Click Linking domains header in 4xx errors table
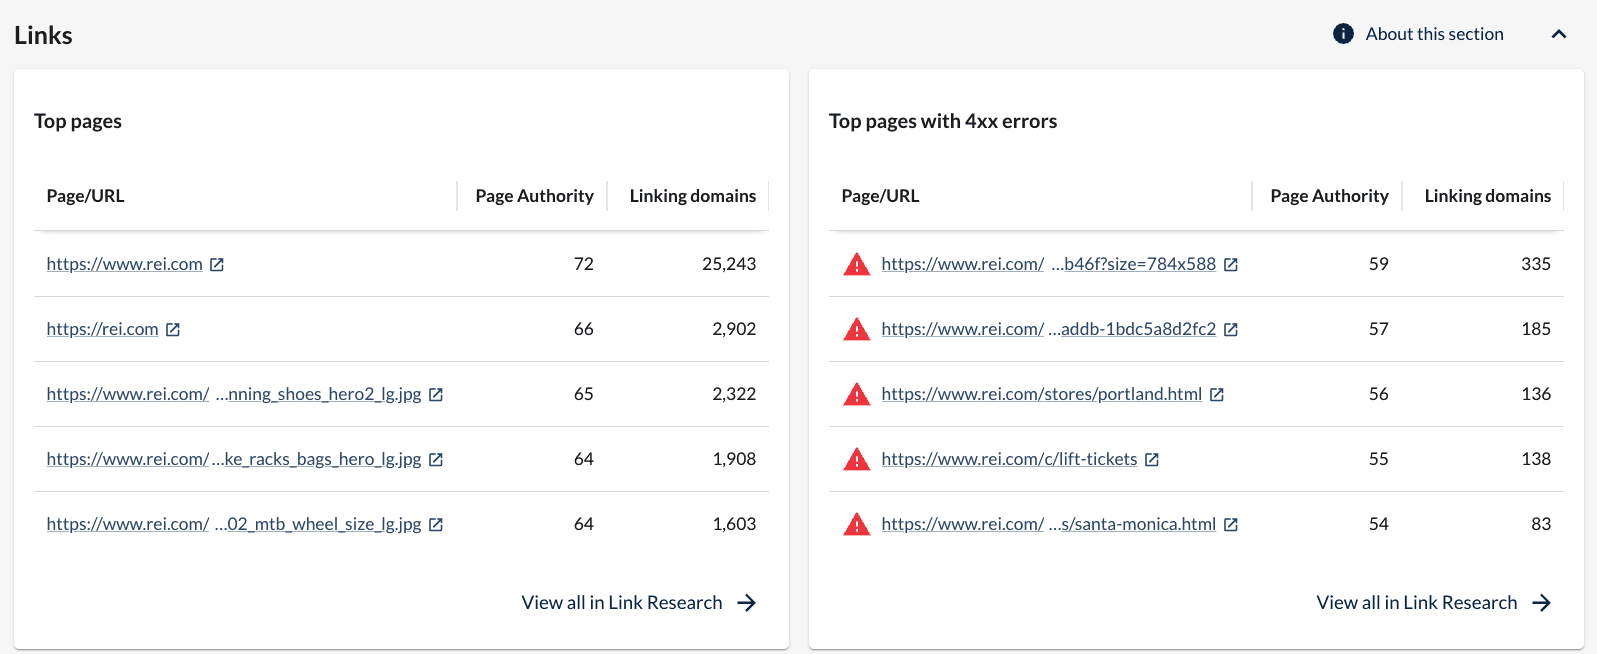Image resolution: width=1597 pixels, height=654 pixels. [1487, 196]
